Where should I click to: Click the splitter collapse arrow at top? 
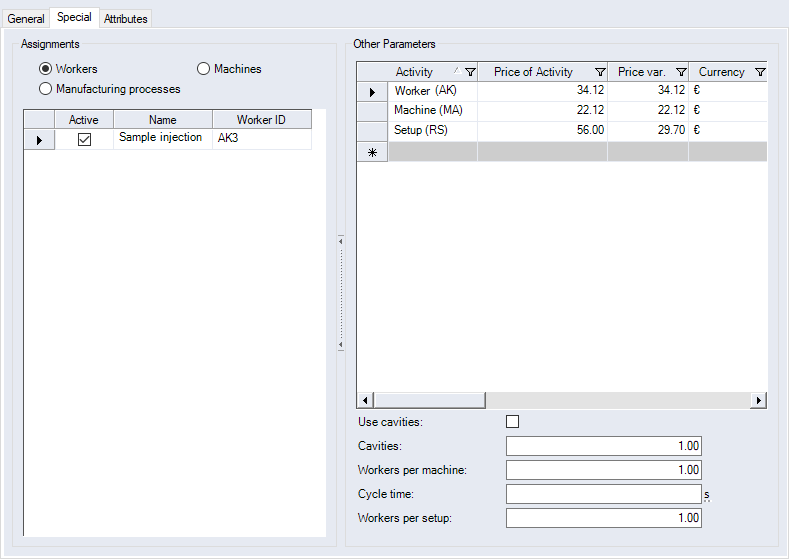pos(341,241)
